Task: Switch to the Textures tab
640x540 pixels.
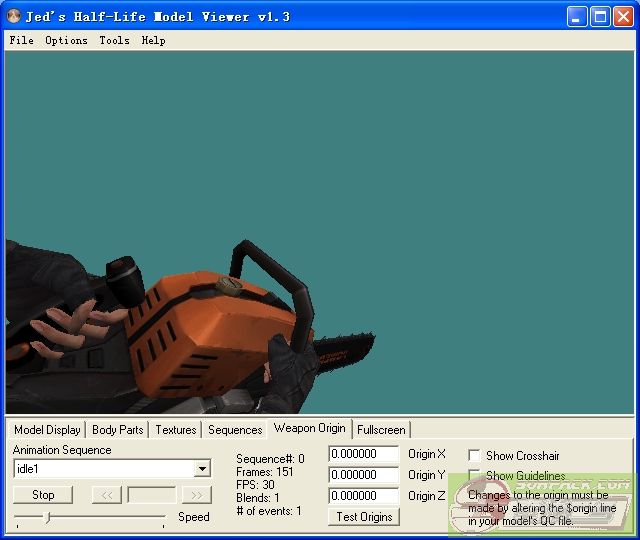Action: (x=175, y=430)
